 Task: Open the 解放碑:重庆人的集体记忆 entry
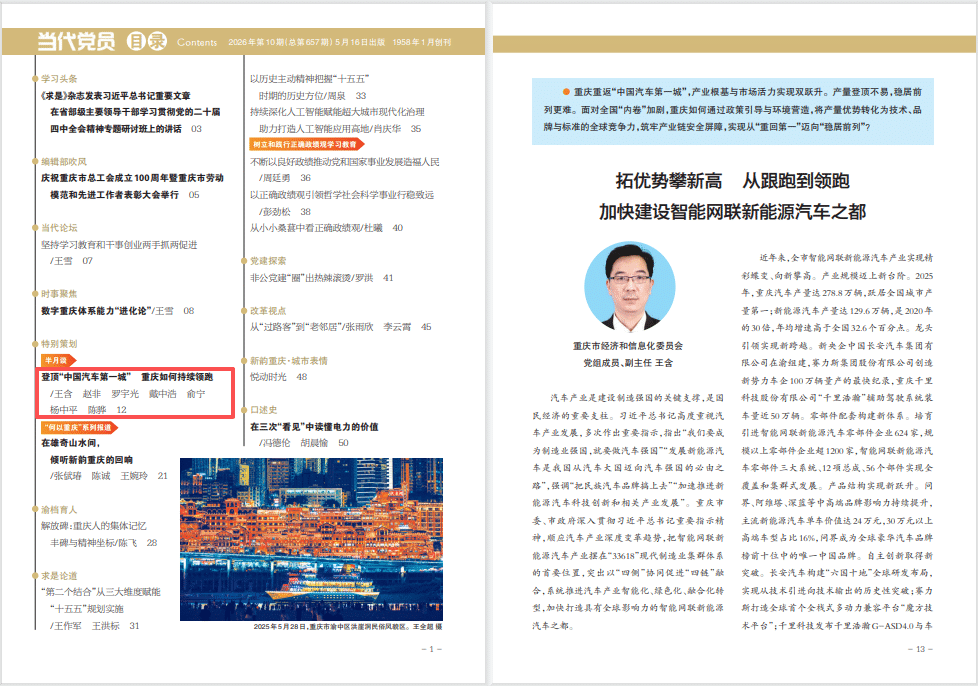pos(94,526)
